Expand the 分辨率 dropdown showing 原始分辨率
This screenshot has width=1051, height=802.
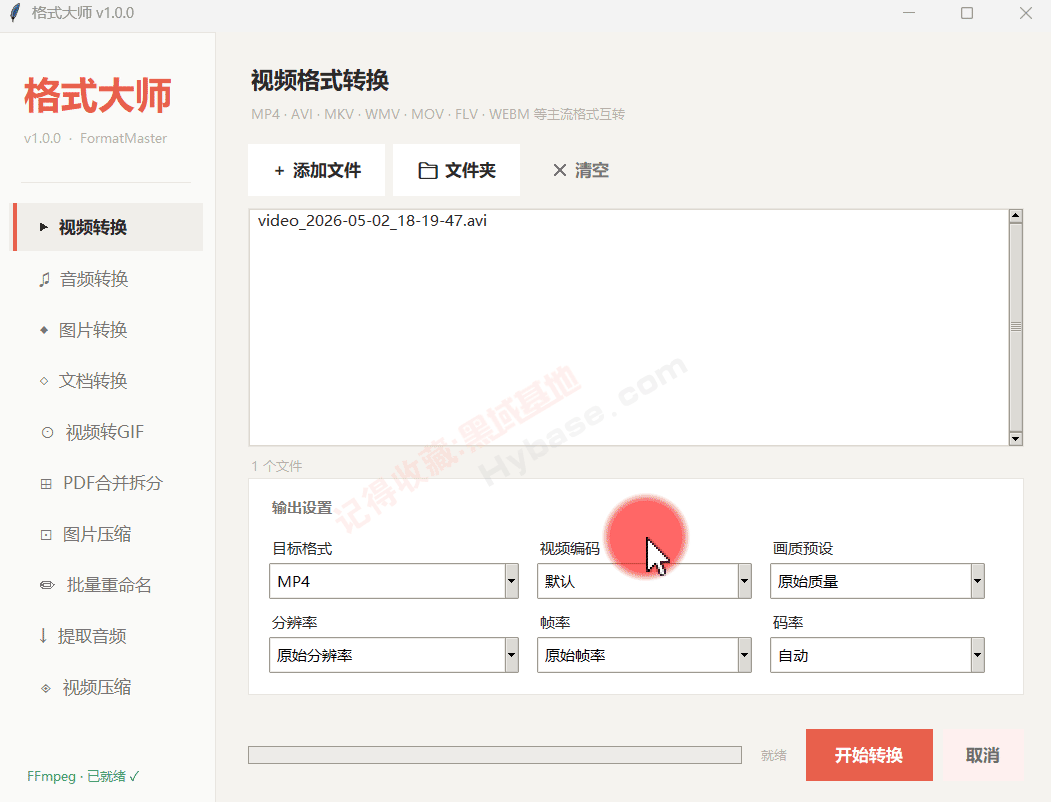(393, 655)
